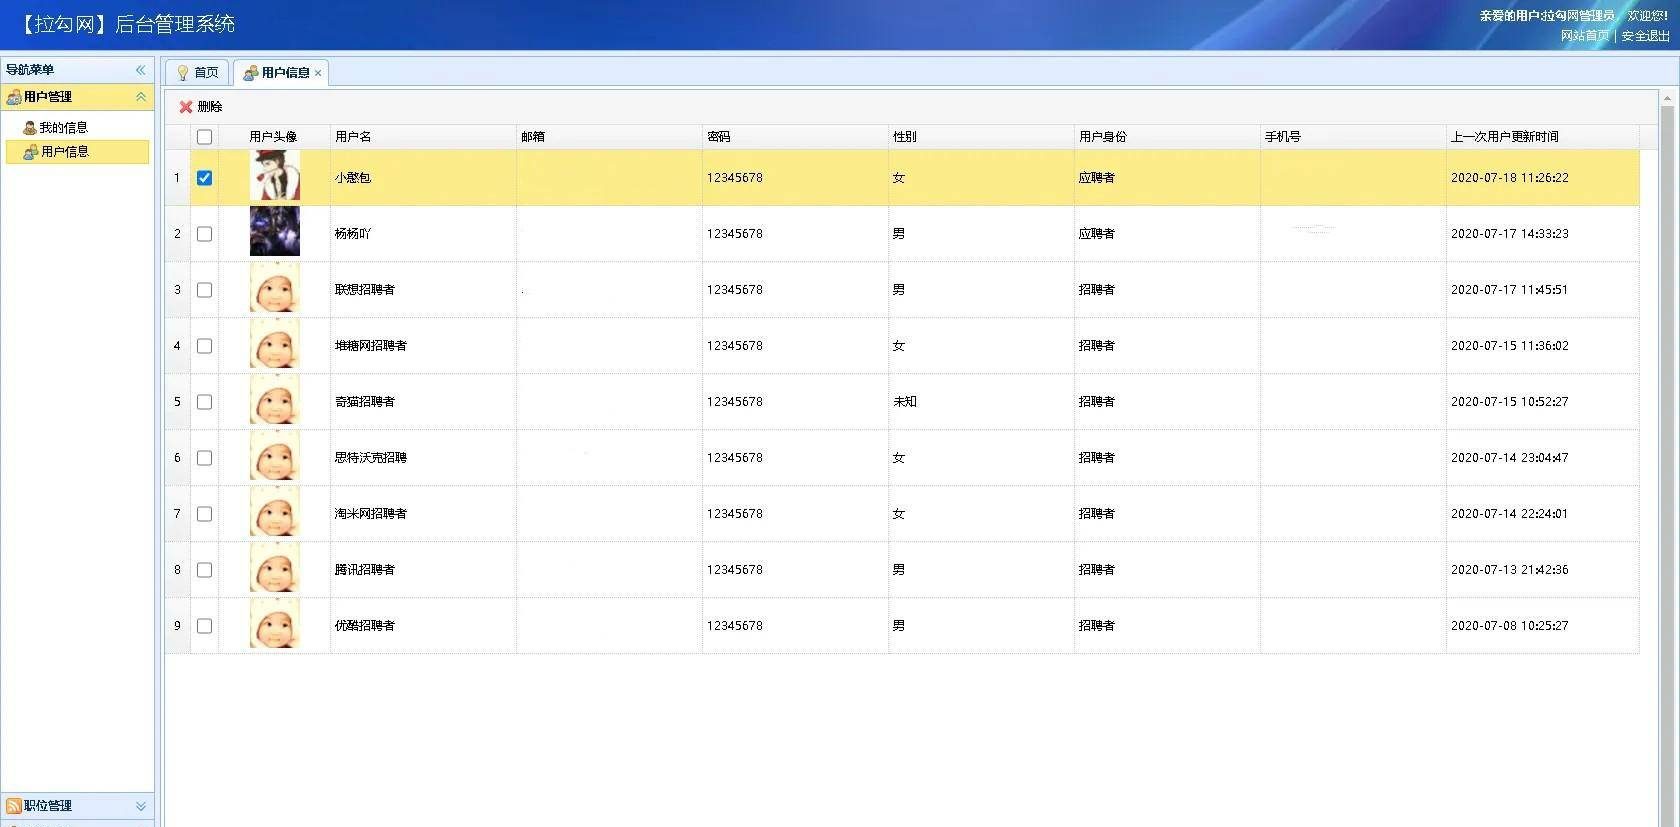Viewport: 1680px width, 827px height.
Task: Toggle the select-all header checkbox
Action: click(205, 137)
